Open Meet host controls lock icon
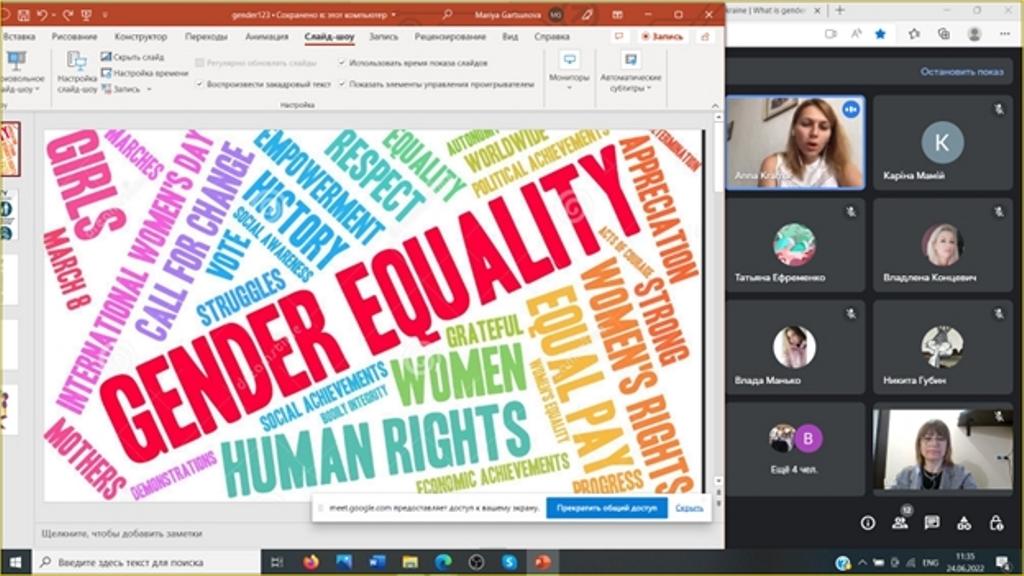The height and width of the screenshot is (576, 1024). [996, 522]
